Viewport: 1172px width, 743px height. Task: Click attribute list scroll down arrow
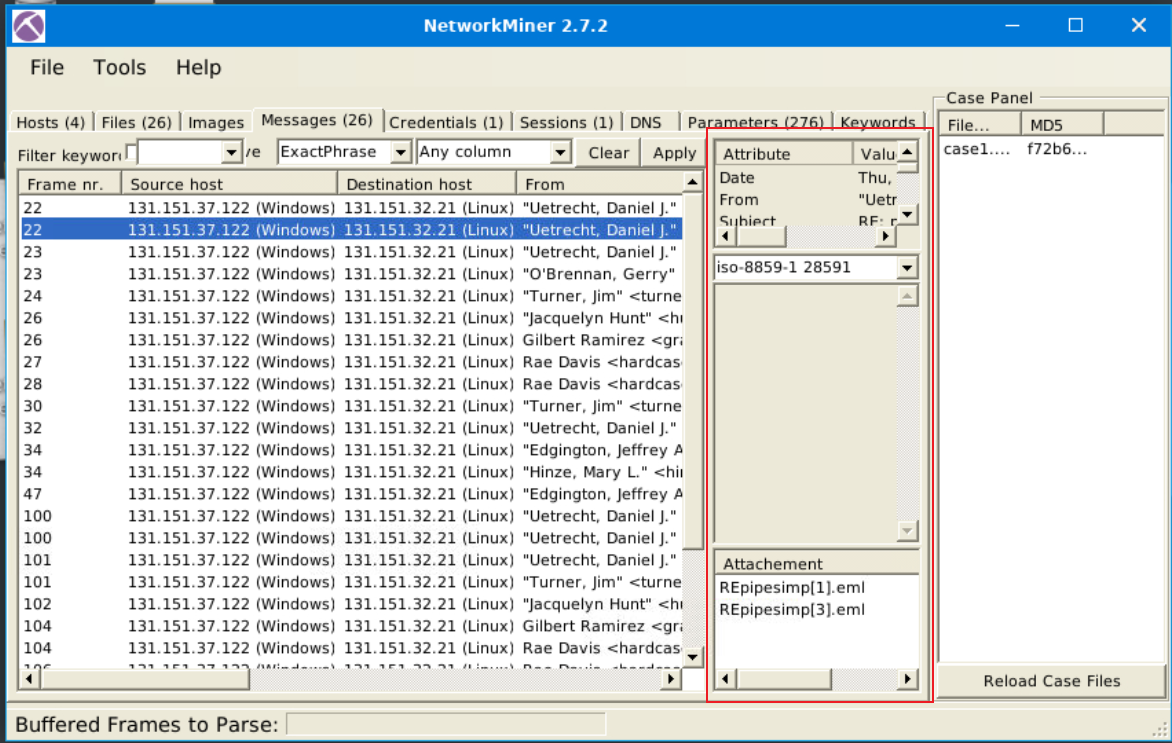click(x=907, y=215)
